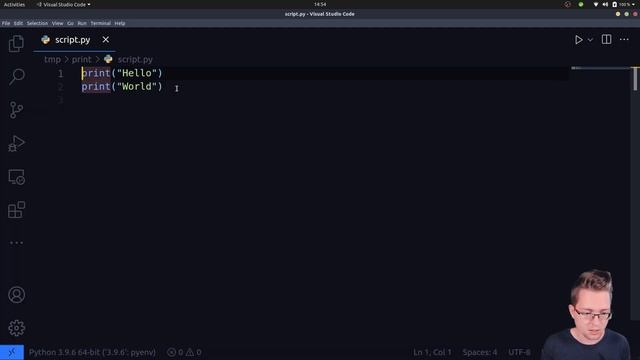This screenshot has height=360, width=640.
Task: Open the Remote Explorer view
Action: pos(16,177)
